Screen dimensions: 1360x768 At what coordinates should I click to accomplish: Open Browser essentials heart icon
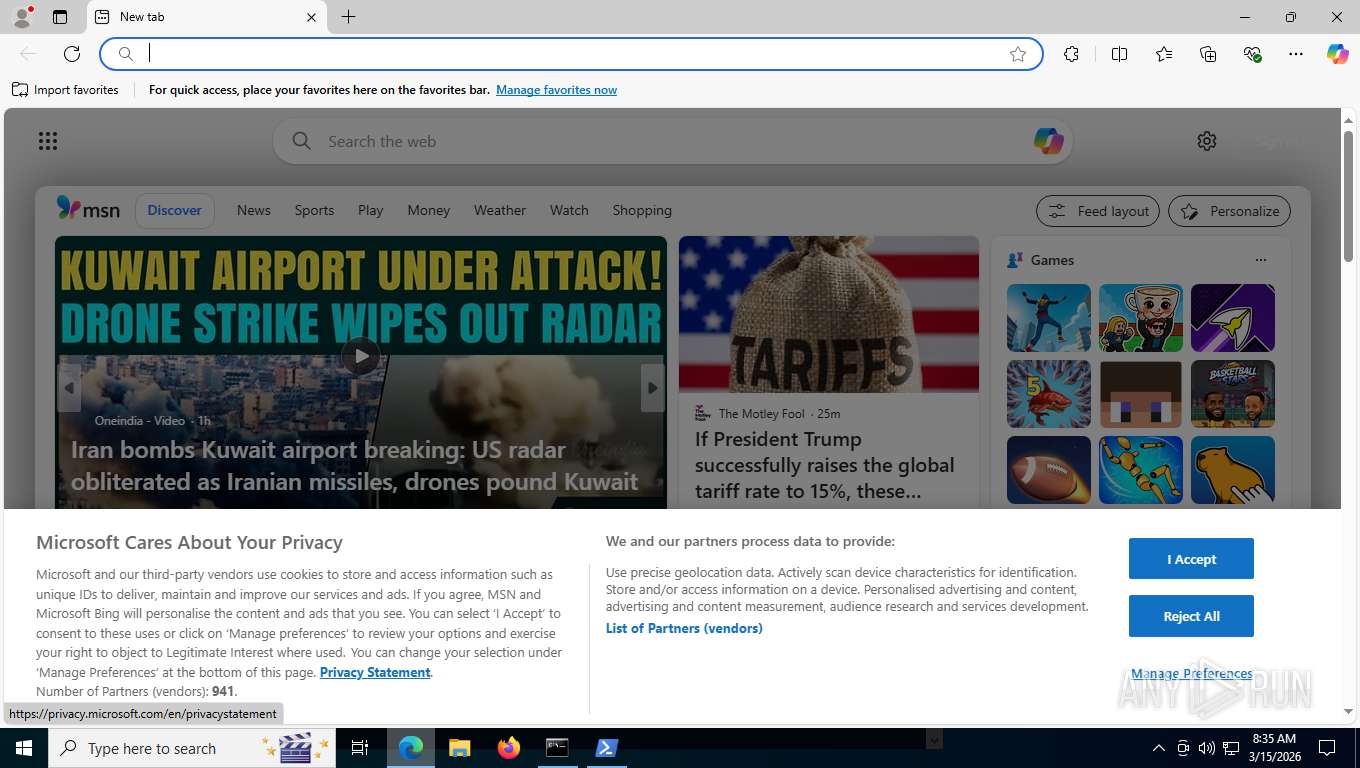[1252, 54]
